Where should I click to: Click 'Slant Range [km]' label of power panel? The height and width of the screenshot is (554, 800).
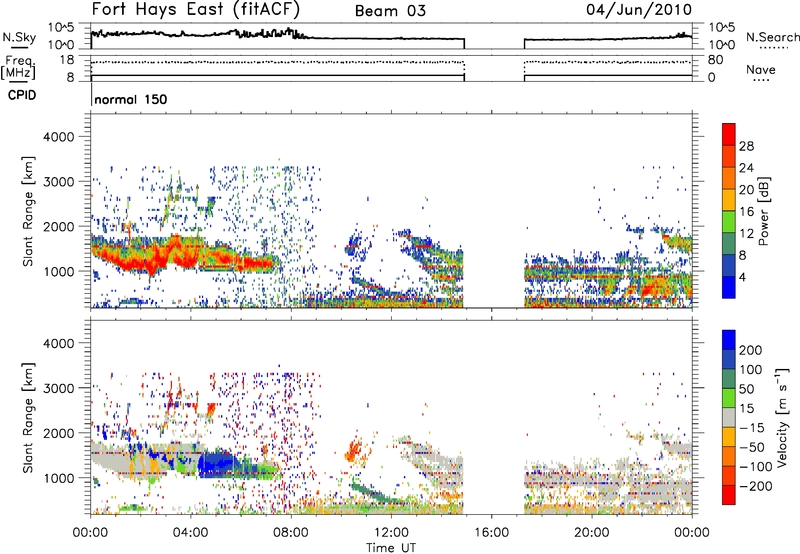point(28,211)
